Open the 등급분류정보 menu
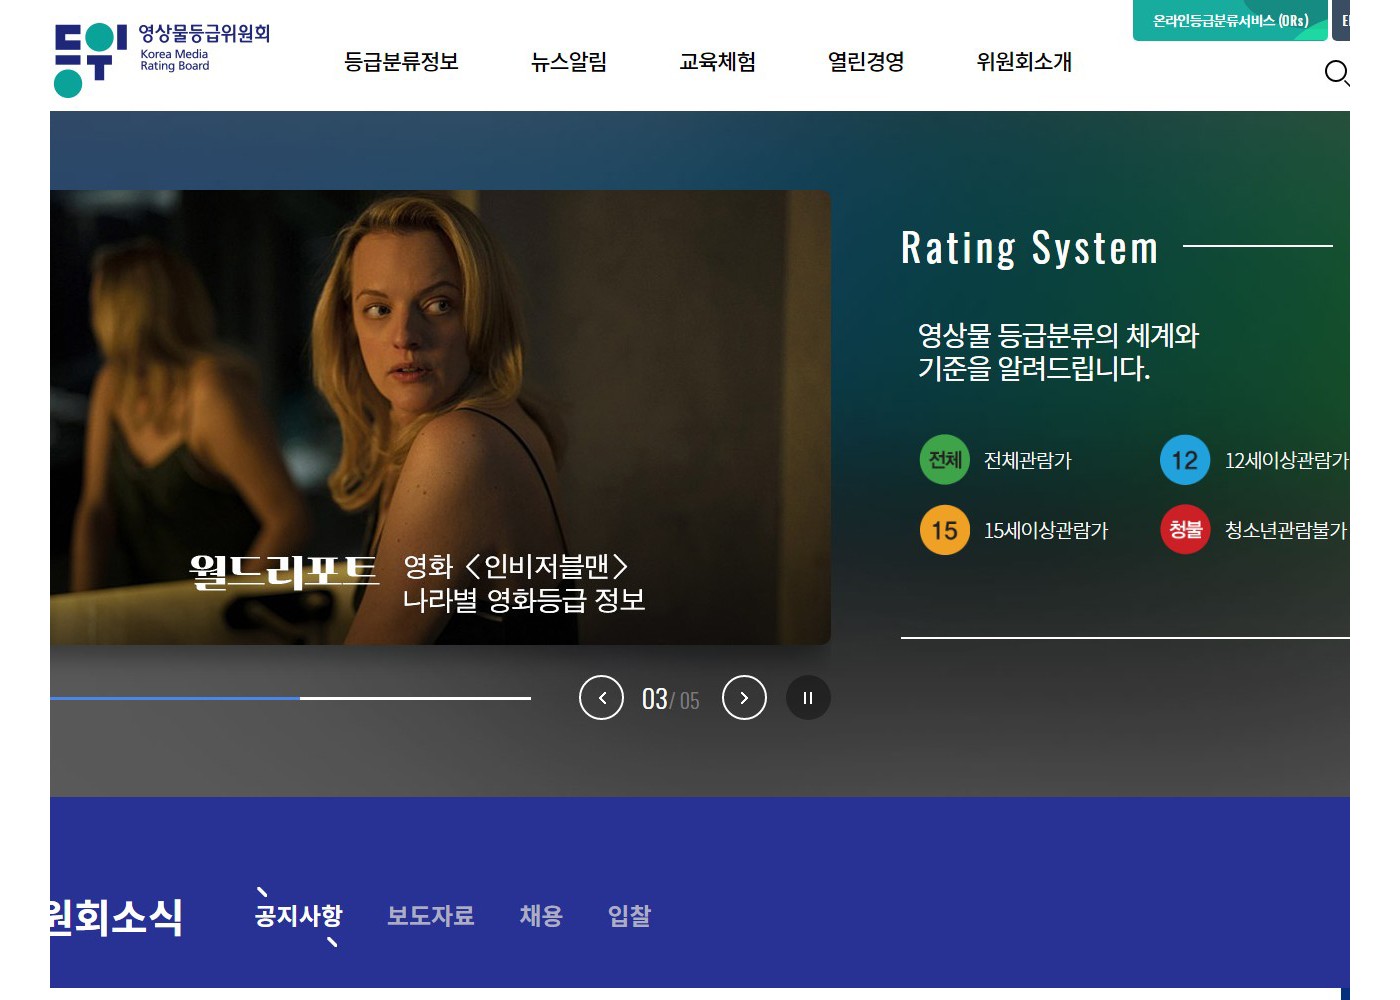The image size is (1400, 1000). (401, 62)
